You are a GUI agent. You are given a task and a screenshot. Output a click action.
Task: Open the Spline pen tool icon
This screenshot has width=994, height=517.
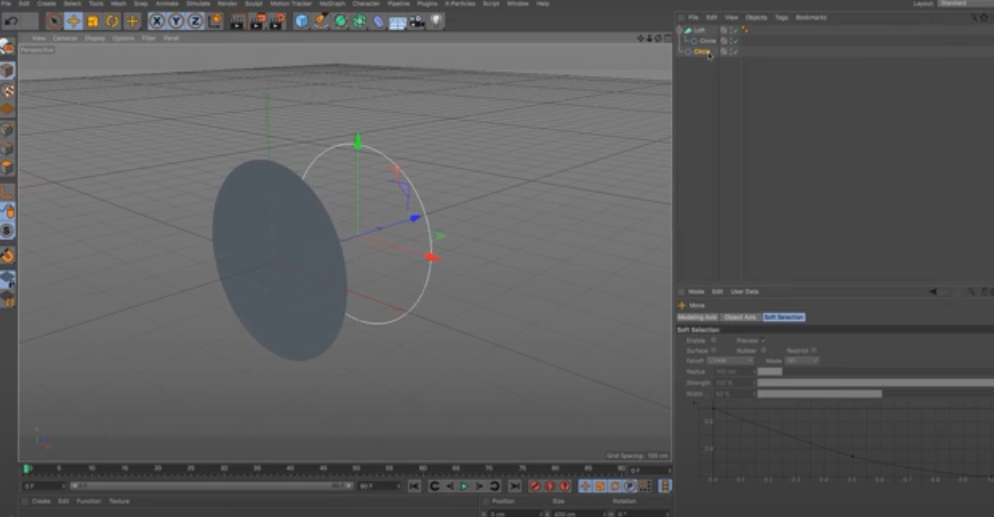(x=321, y=22)
